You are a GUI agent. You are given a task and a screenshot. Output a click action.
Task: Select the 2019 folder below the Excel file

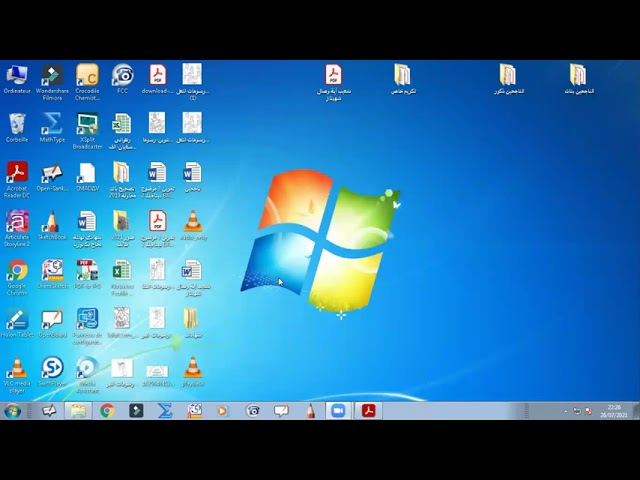pos(122,180)
